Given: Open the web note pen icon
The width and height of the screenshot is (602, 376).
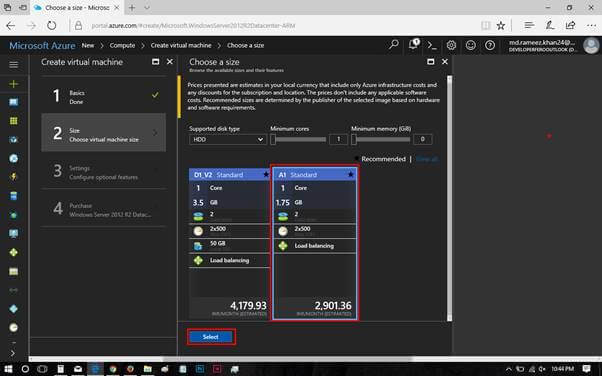Looking at the screenshot, I should [549, 25].
